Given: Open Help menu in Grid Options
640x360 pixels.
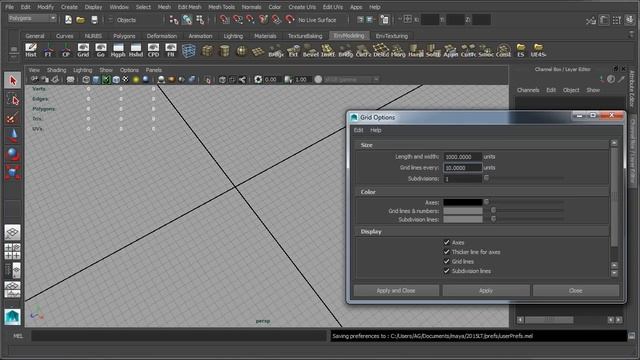Looking at the screenshot, I should coord(376,130).
